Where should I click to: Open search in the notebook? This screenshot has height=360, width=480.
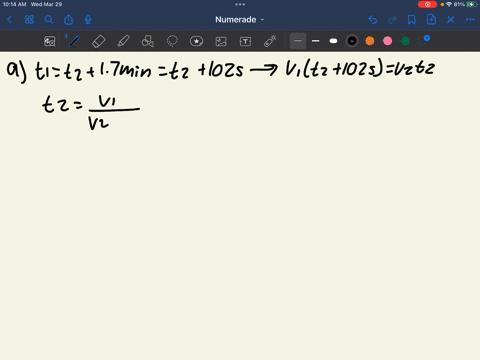pos(49,20)
